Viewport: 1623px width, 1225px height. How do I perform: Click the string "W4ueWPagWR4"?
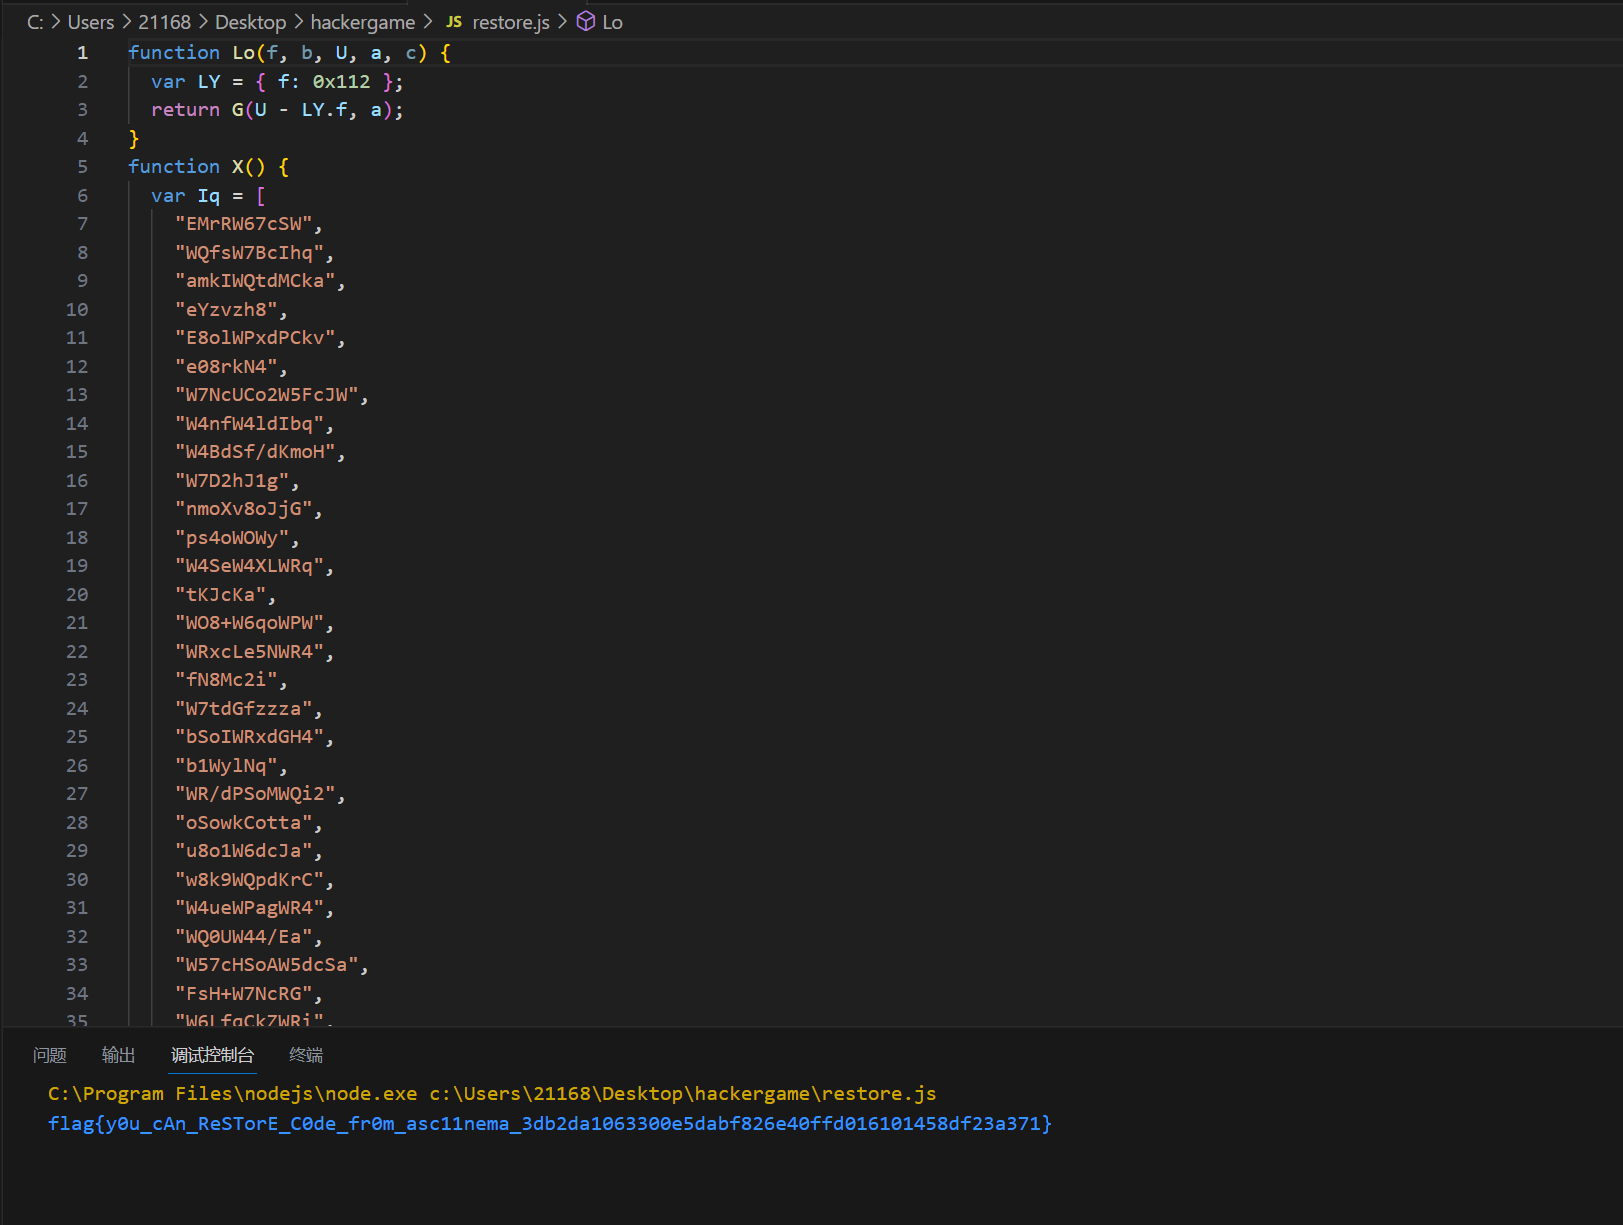click(249, 908)
